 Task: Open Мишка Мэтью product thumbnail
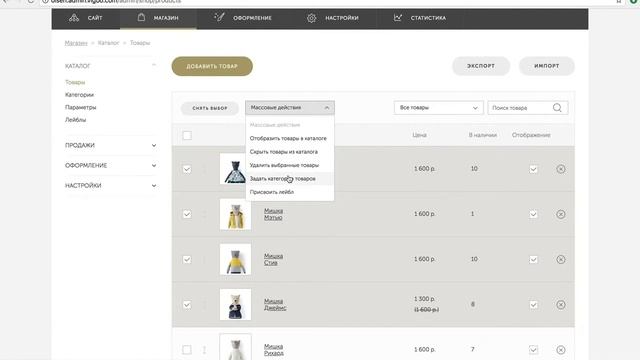point(236,214)
